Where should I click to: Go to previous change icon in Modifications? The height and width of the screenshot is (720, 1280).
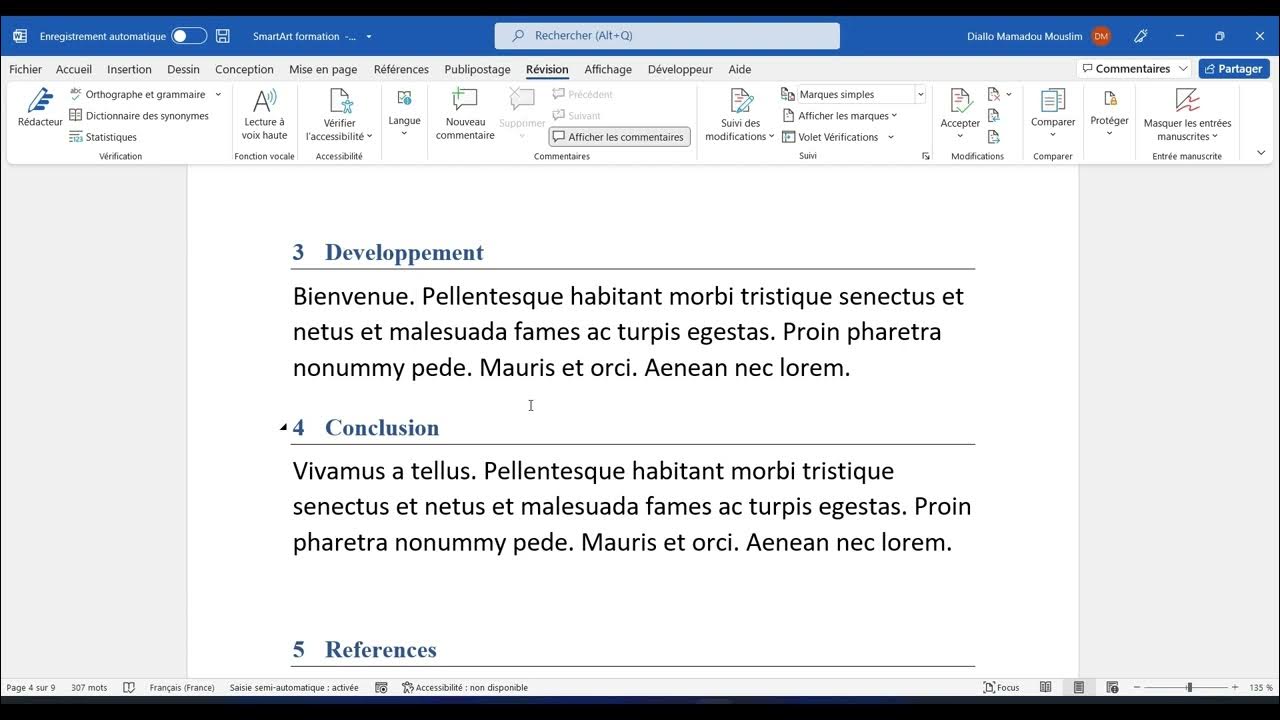994,116
